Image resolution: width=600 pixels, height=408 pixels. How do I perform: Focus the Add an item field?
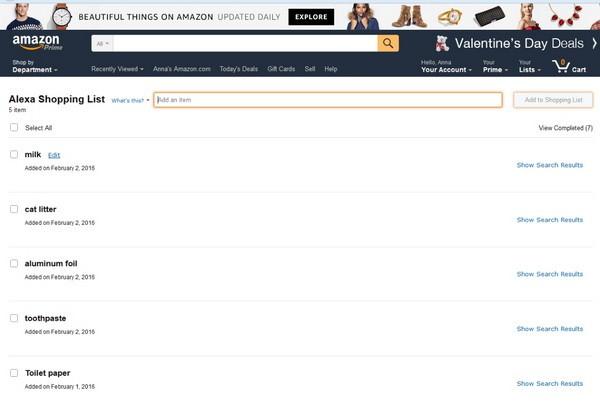(328, 100)
